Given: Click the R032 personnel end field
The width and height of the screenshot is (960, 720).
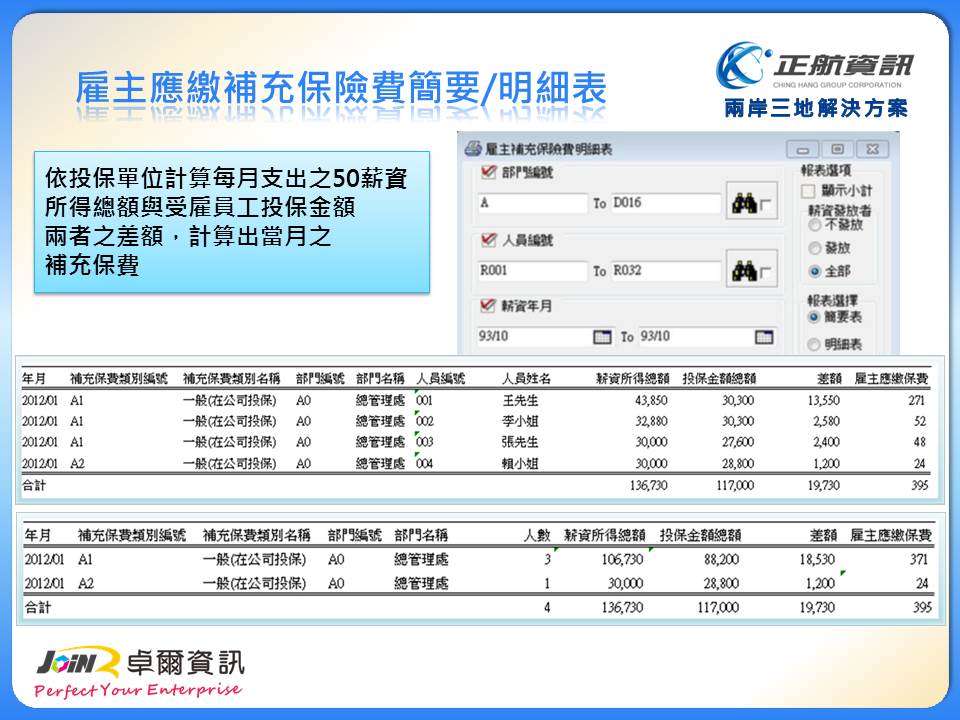Looking at the screenshot, I should click(x=665, y=271).
